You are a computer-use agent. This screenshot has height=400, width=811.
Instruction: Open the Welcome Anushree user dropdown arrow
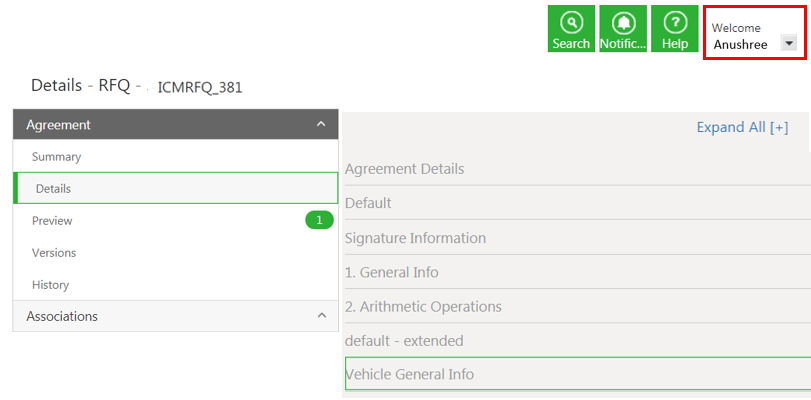tap(789, 43)
